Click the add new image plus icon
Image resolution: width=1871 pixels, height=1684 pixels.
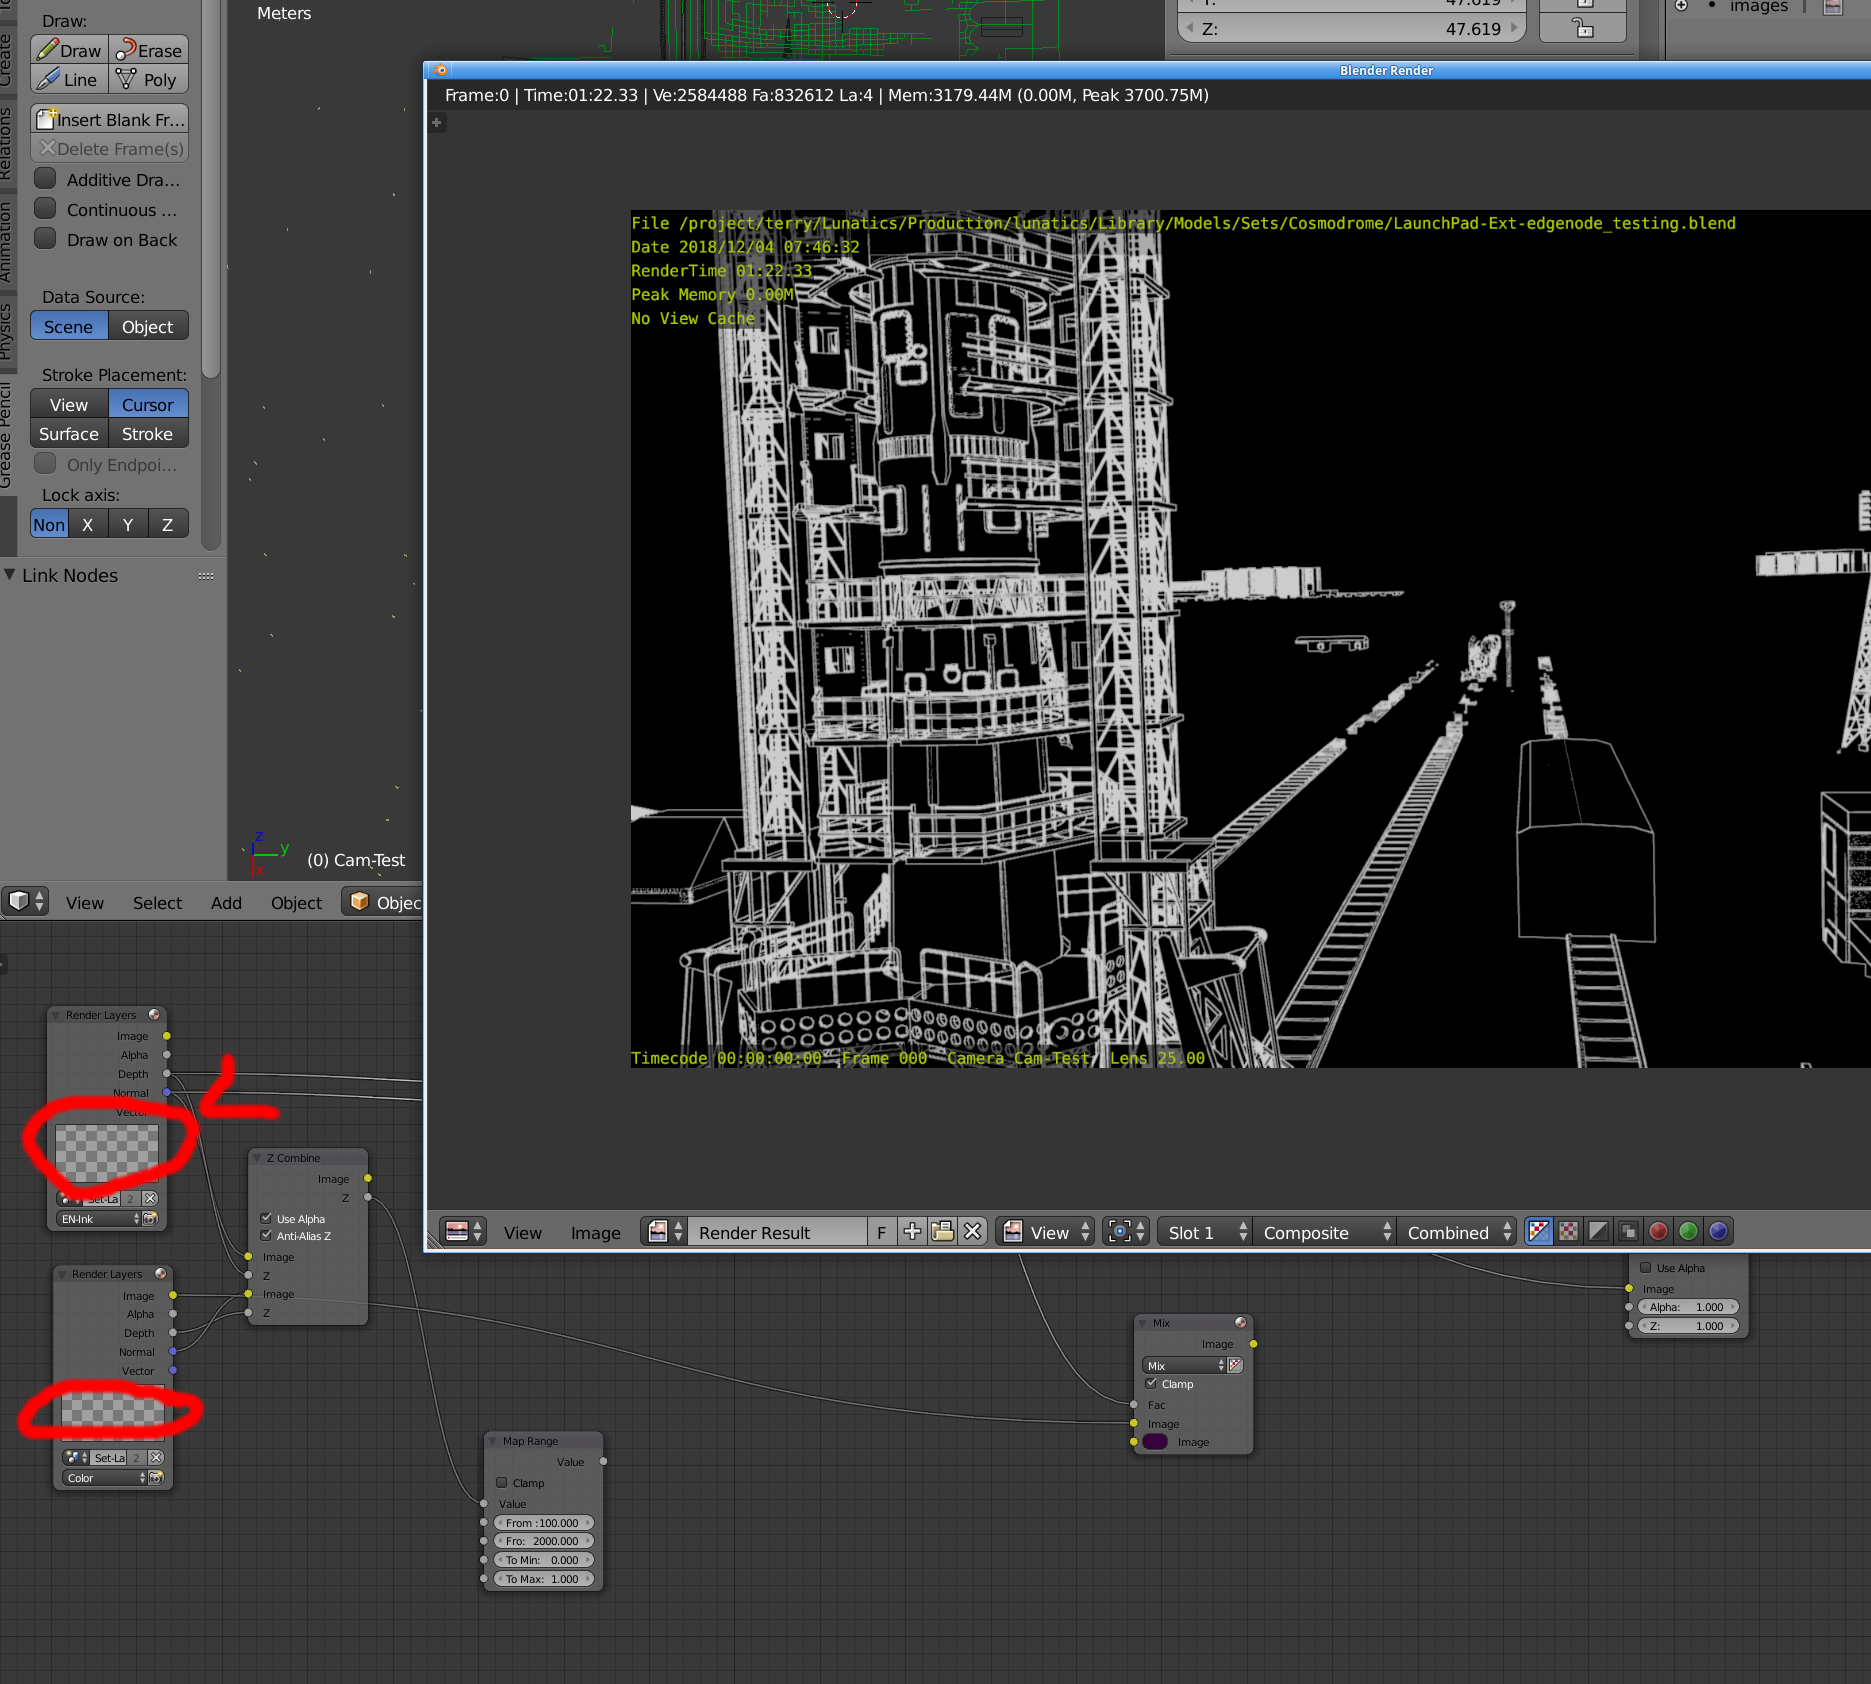[912, 1232]
